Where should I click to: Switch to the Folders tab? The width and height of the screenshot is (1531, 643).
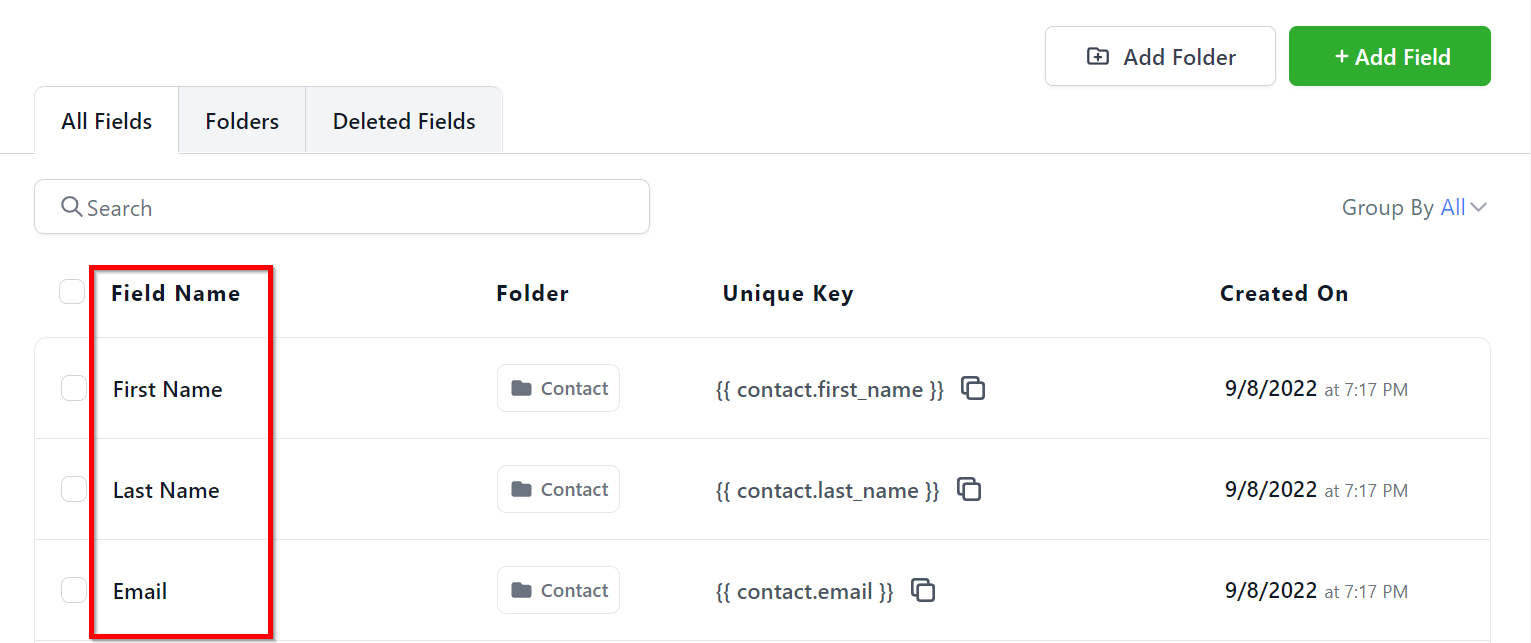pyautogui.click(x=242, y=121)
